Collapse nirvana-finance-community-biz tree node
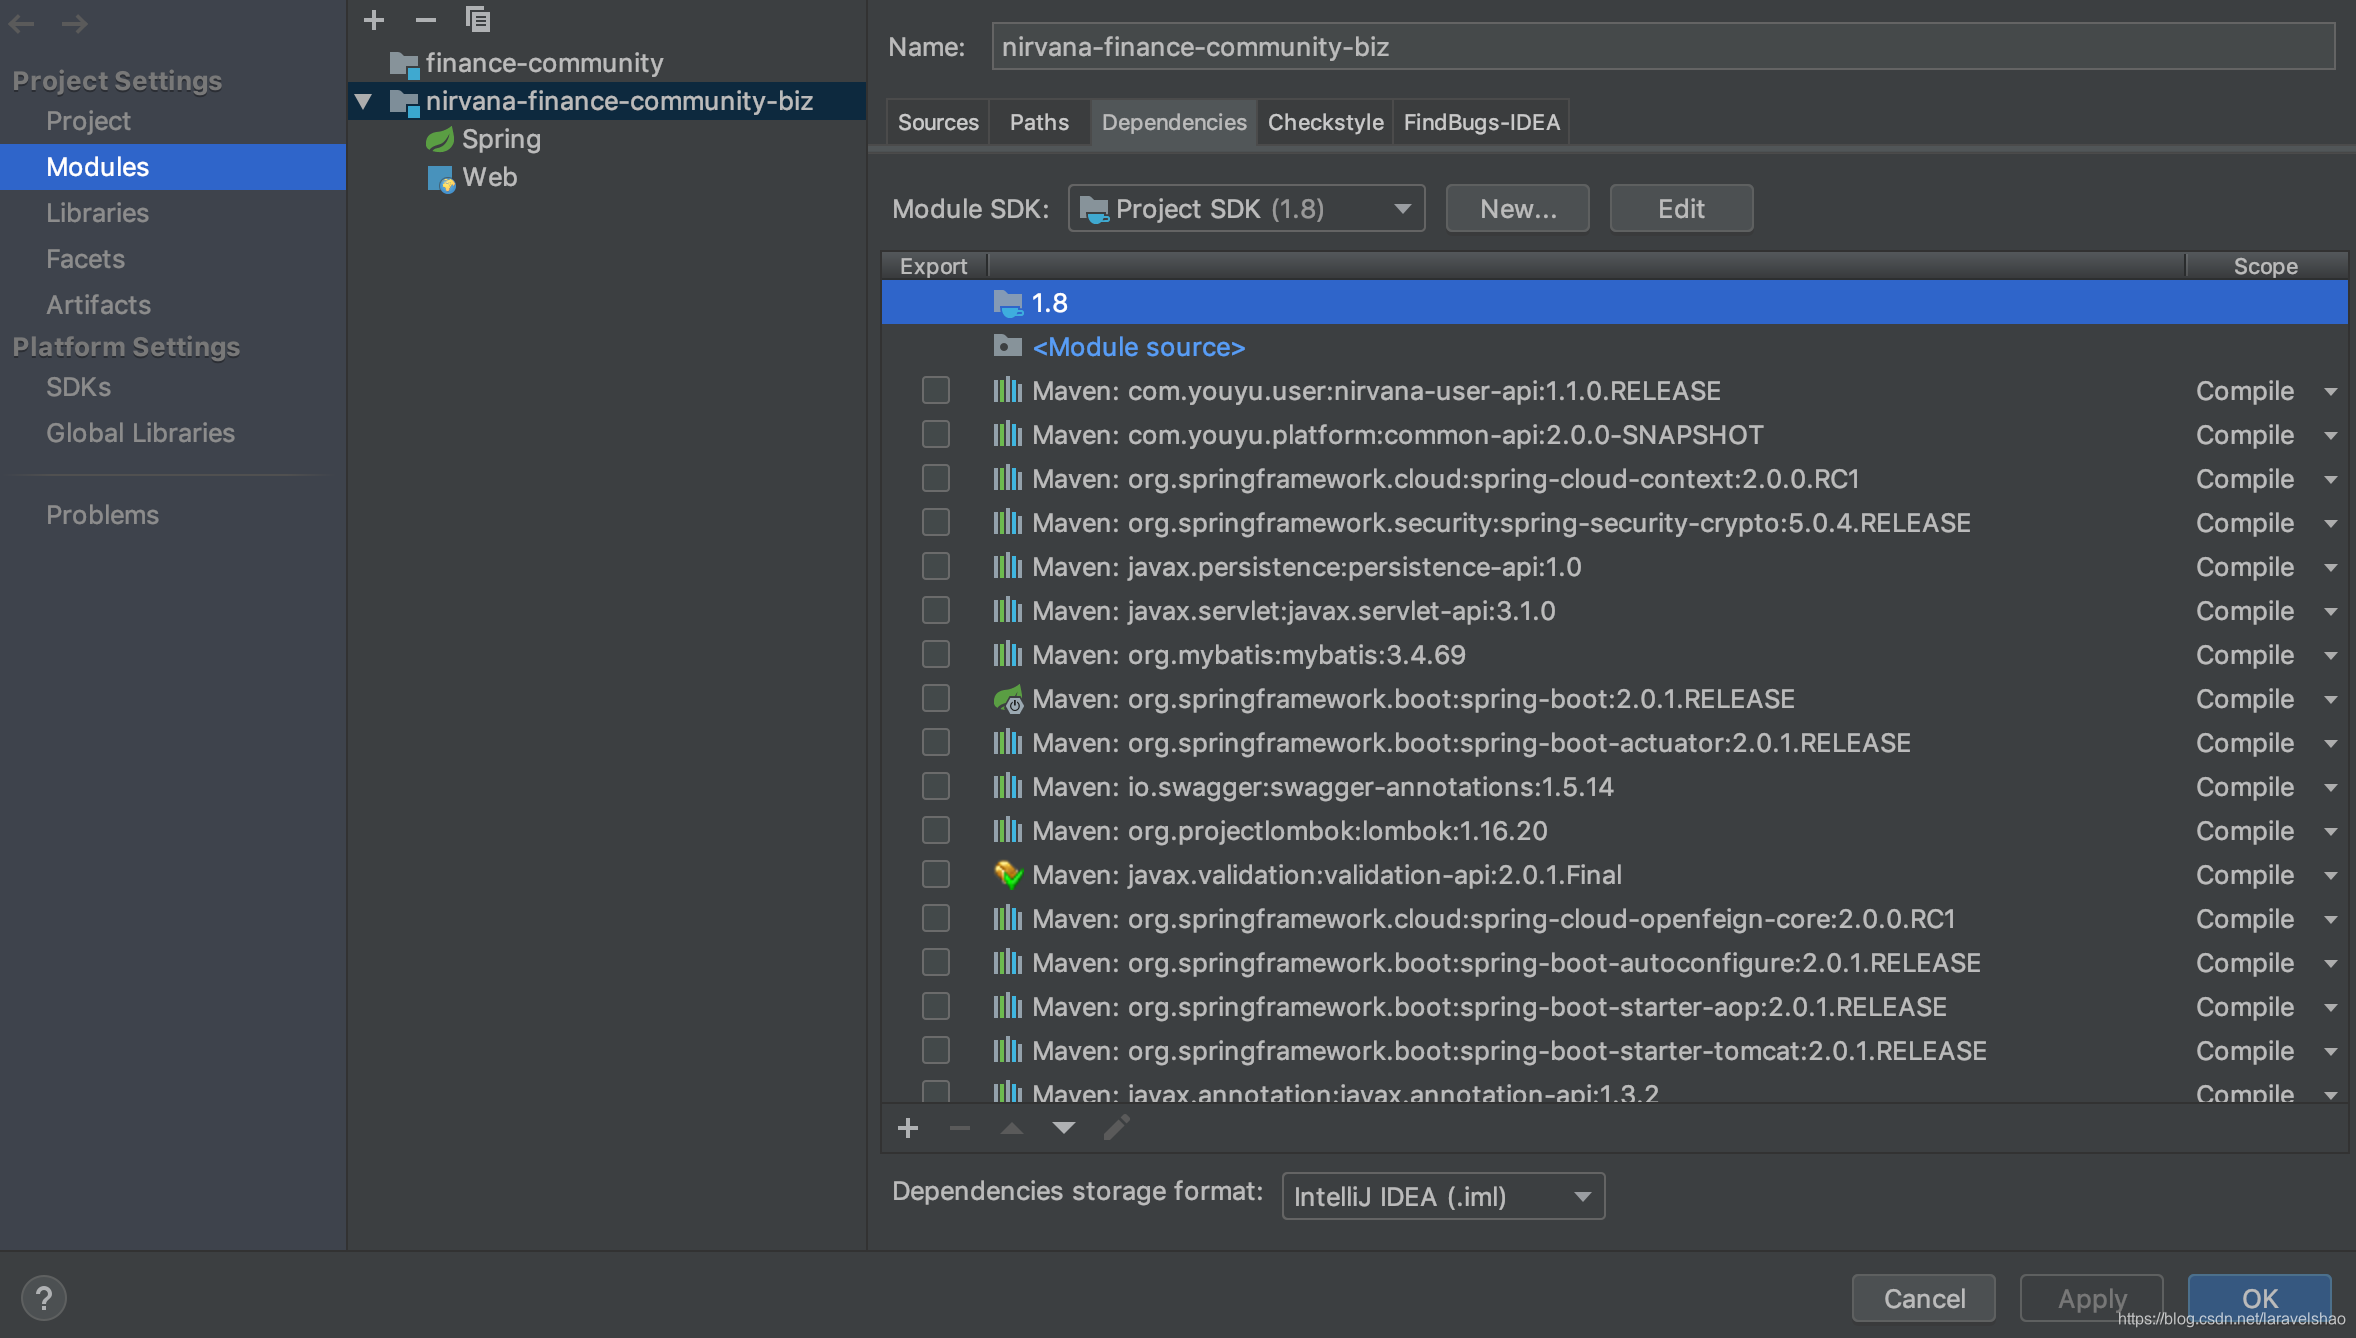The height and width of the screenshot is (1338, 2356). 364,101
